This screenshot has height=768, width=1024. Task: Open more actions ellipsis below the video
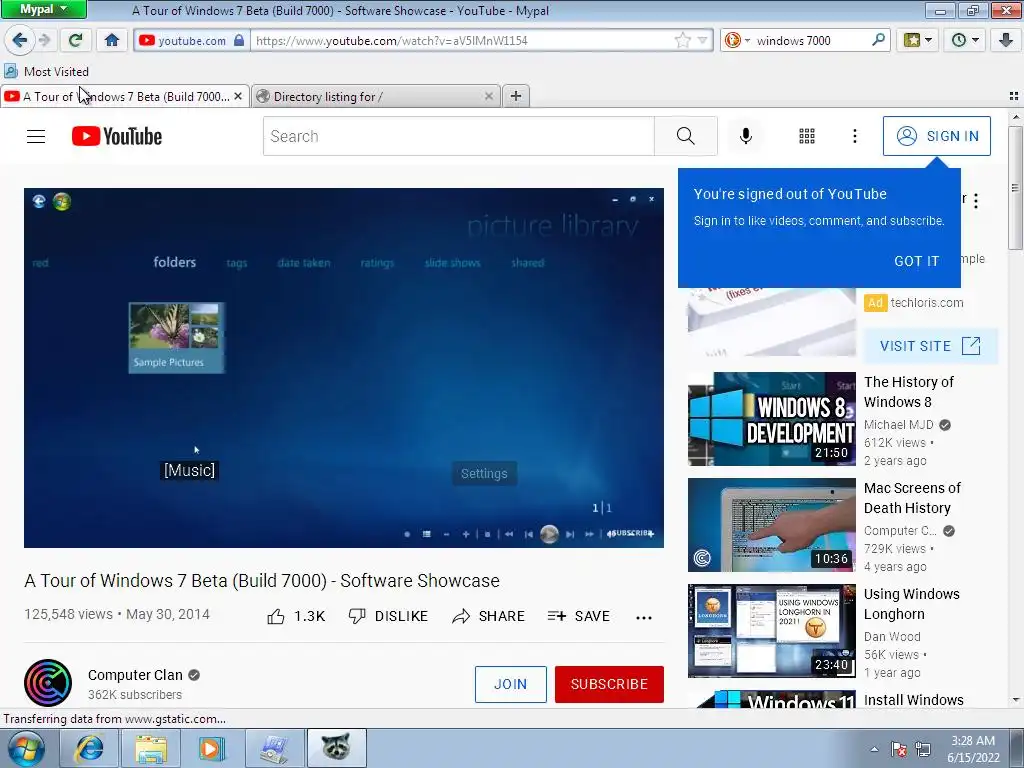[x=644, y=617]
